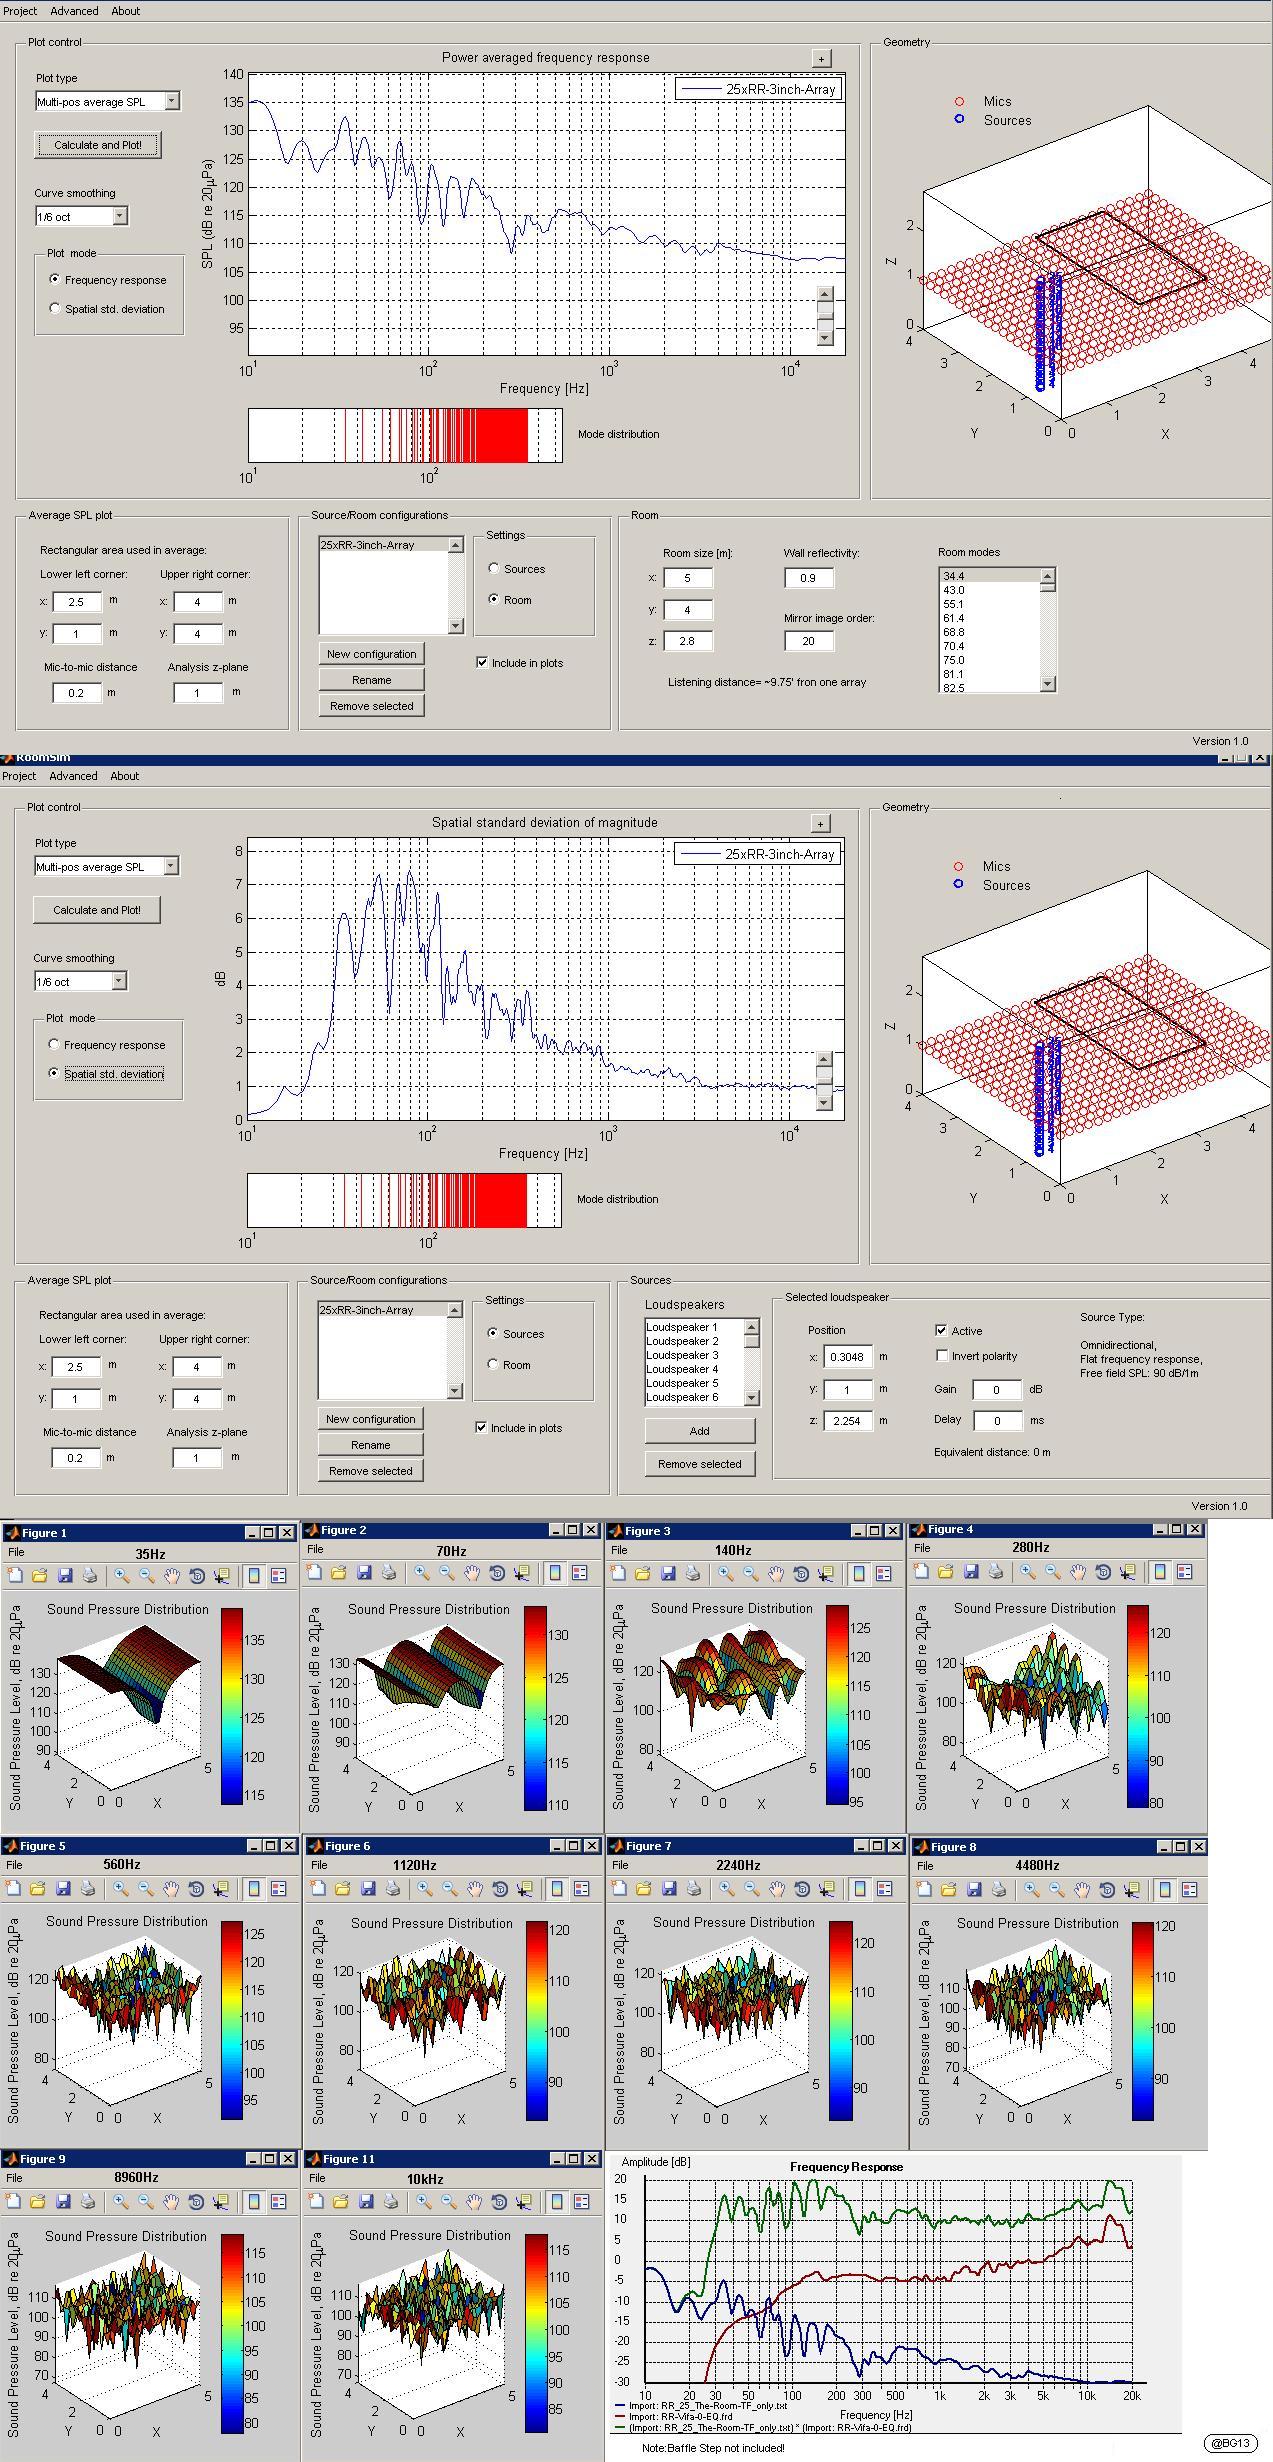Select Rotate 3D tool in Figure 1

[197, 1576]
